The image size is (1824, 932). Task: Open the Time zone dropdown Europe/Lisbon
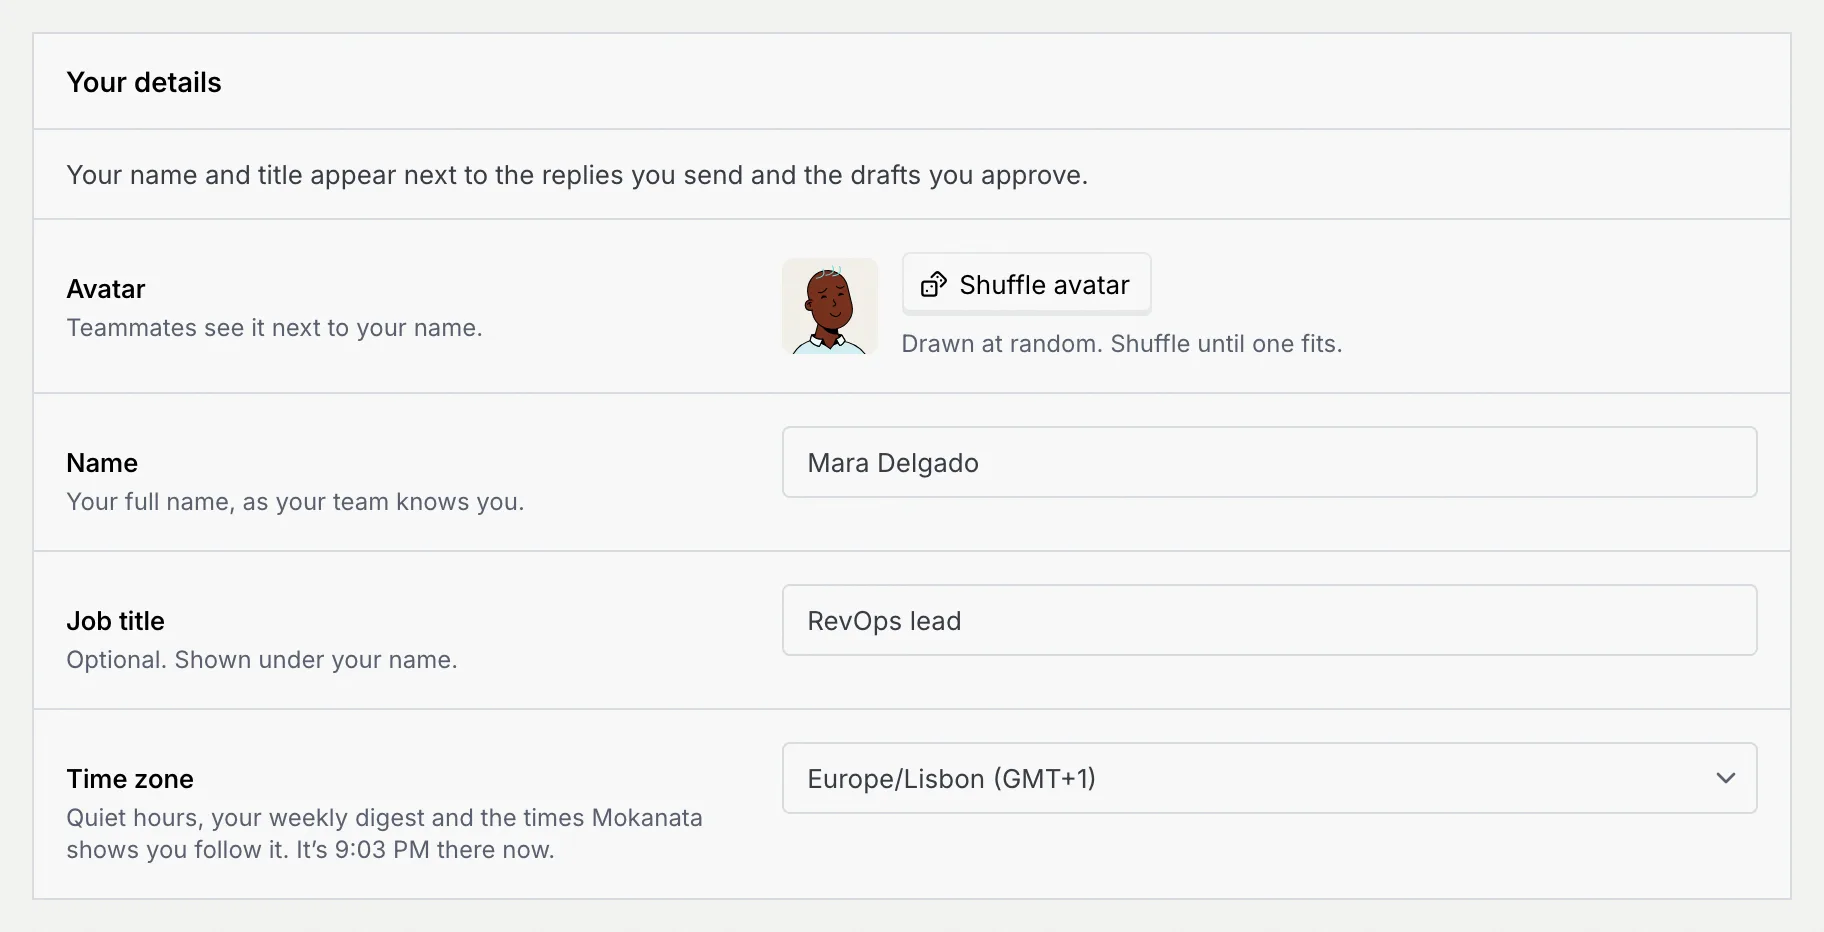tap(1269, 778)
